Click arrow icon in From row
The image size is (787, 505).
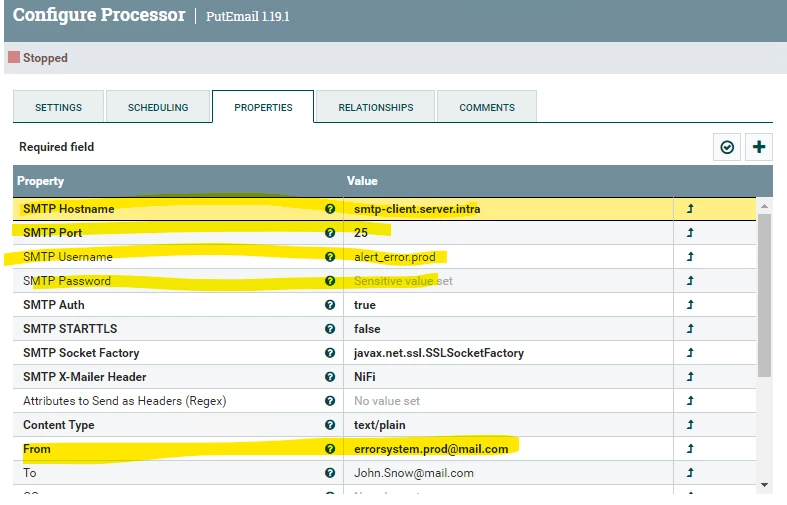[690, 449]
